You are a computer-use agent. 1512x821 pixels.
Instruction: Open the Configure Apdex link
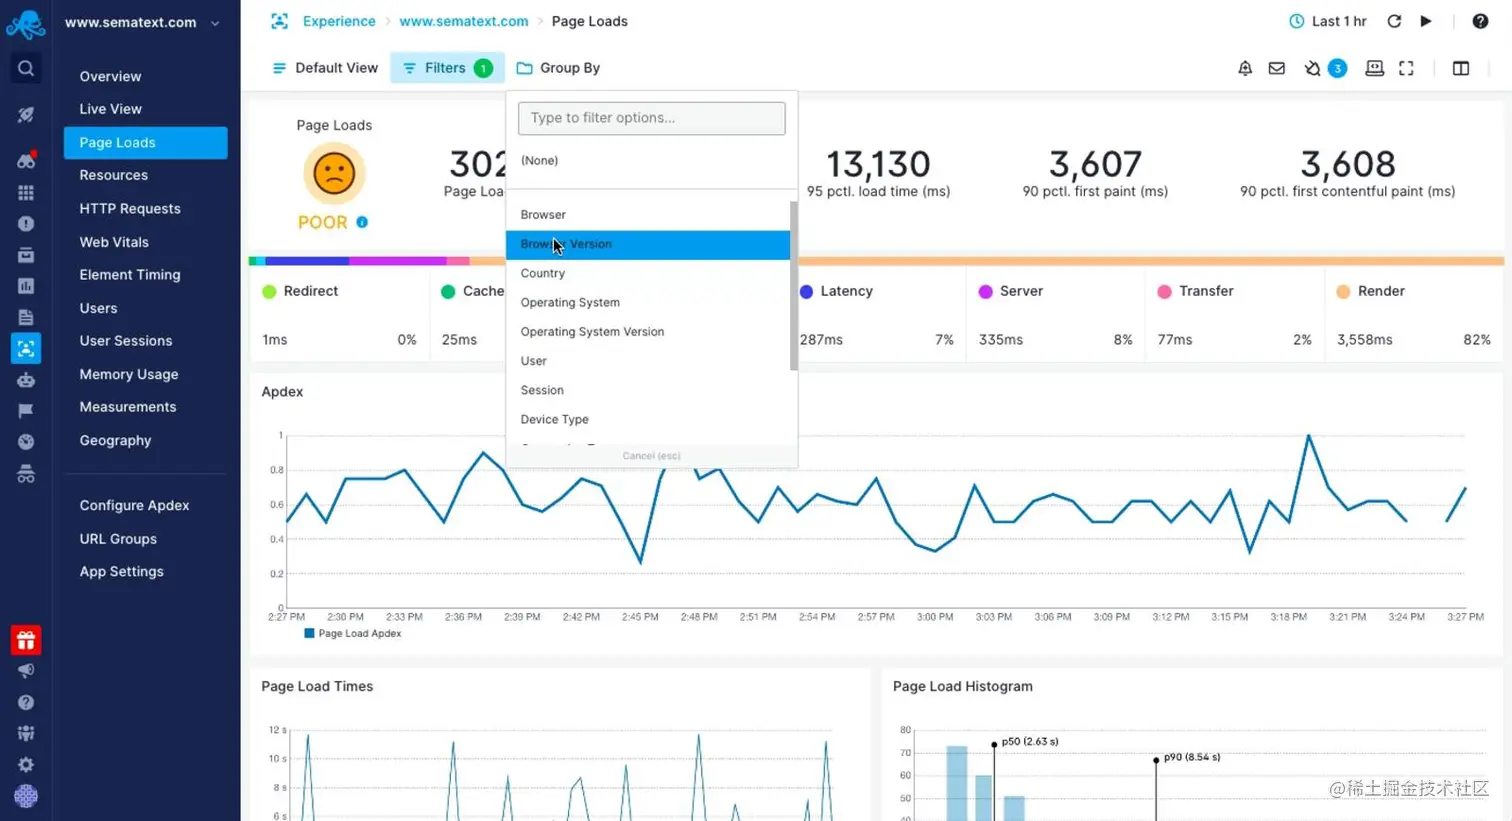145,505
